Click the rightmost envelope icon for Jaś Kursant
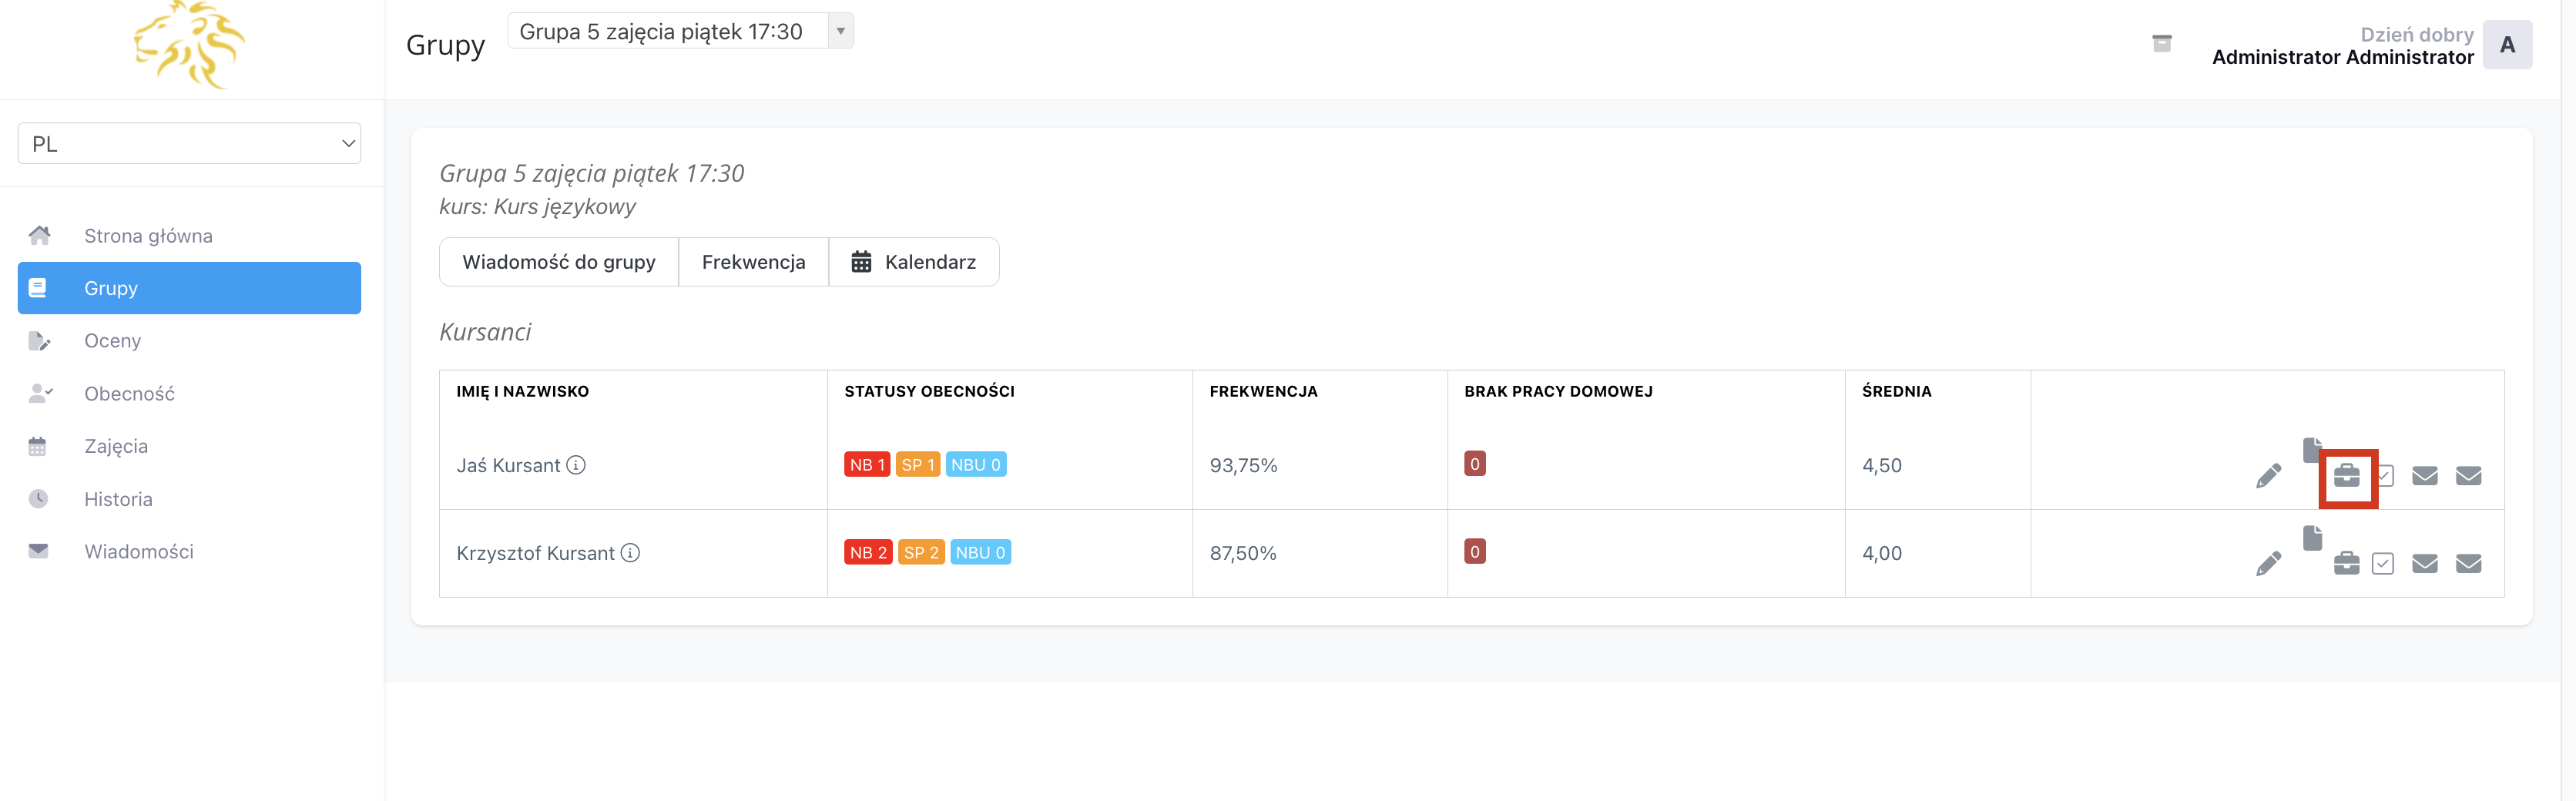 coord(2468,476)
